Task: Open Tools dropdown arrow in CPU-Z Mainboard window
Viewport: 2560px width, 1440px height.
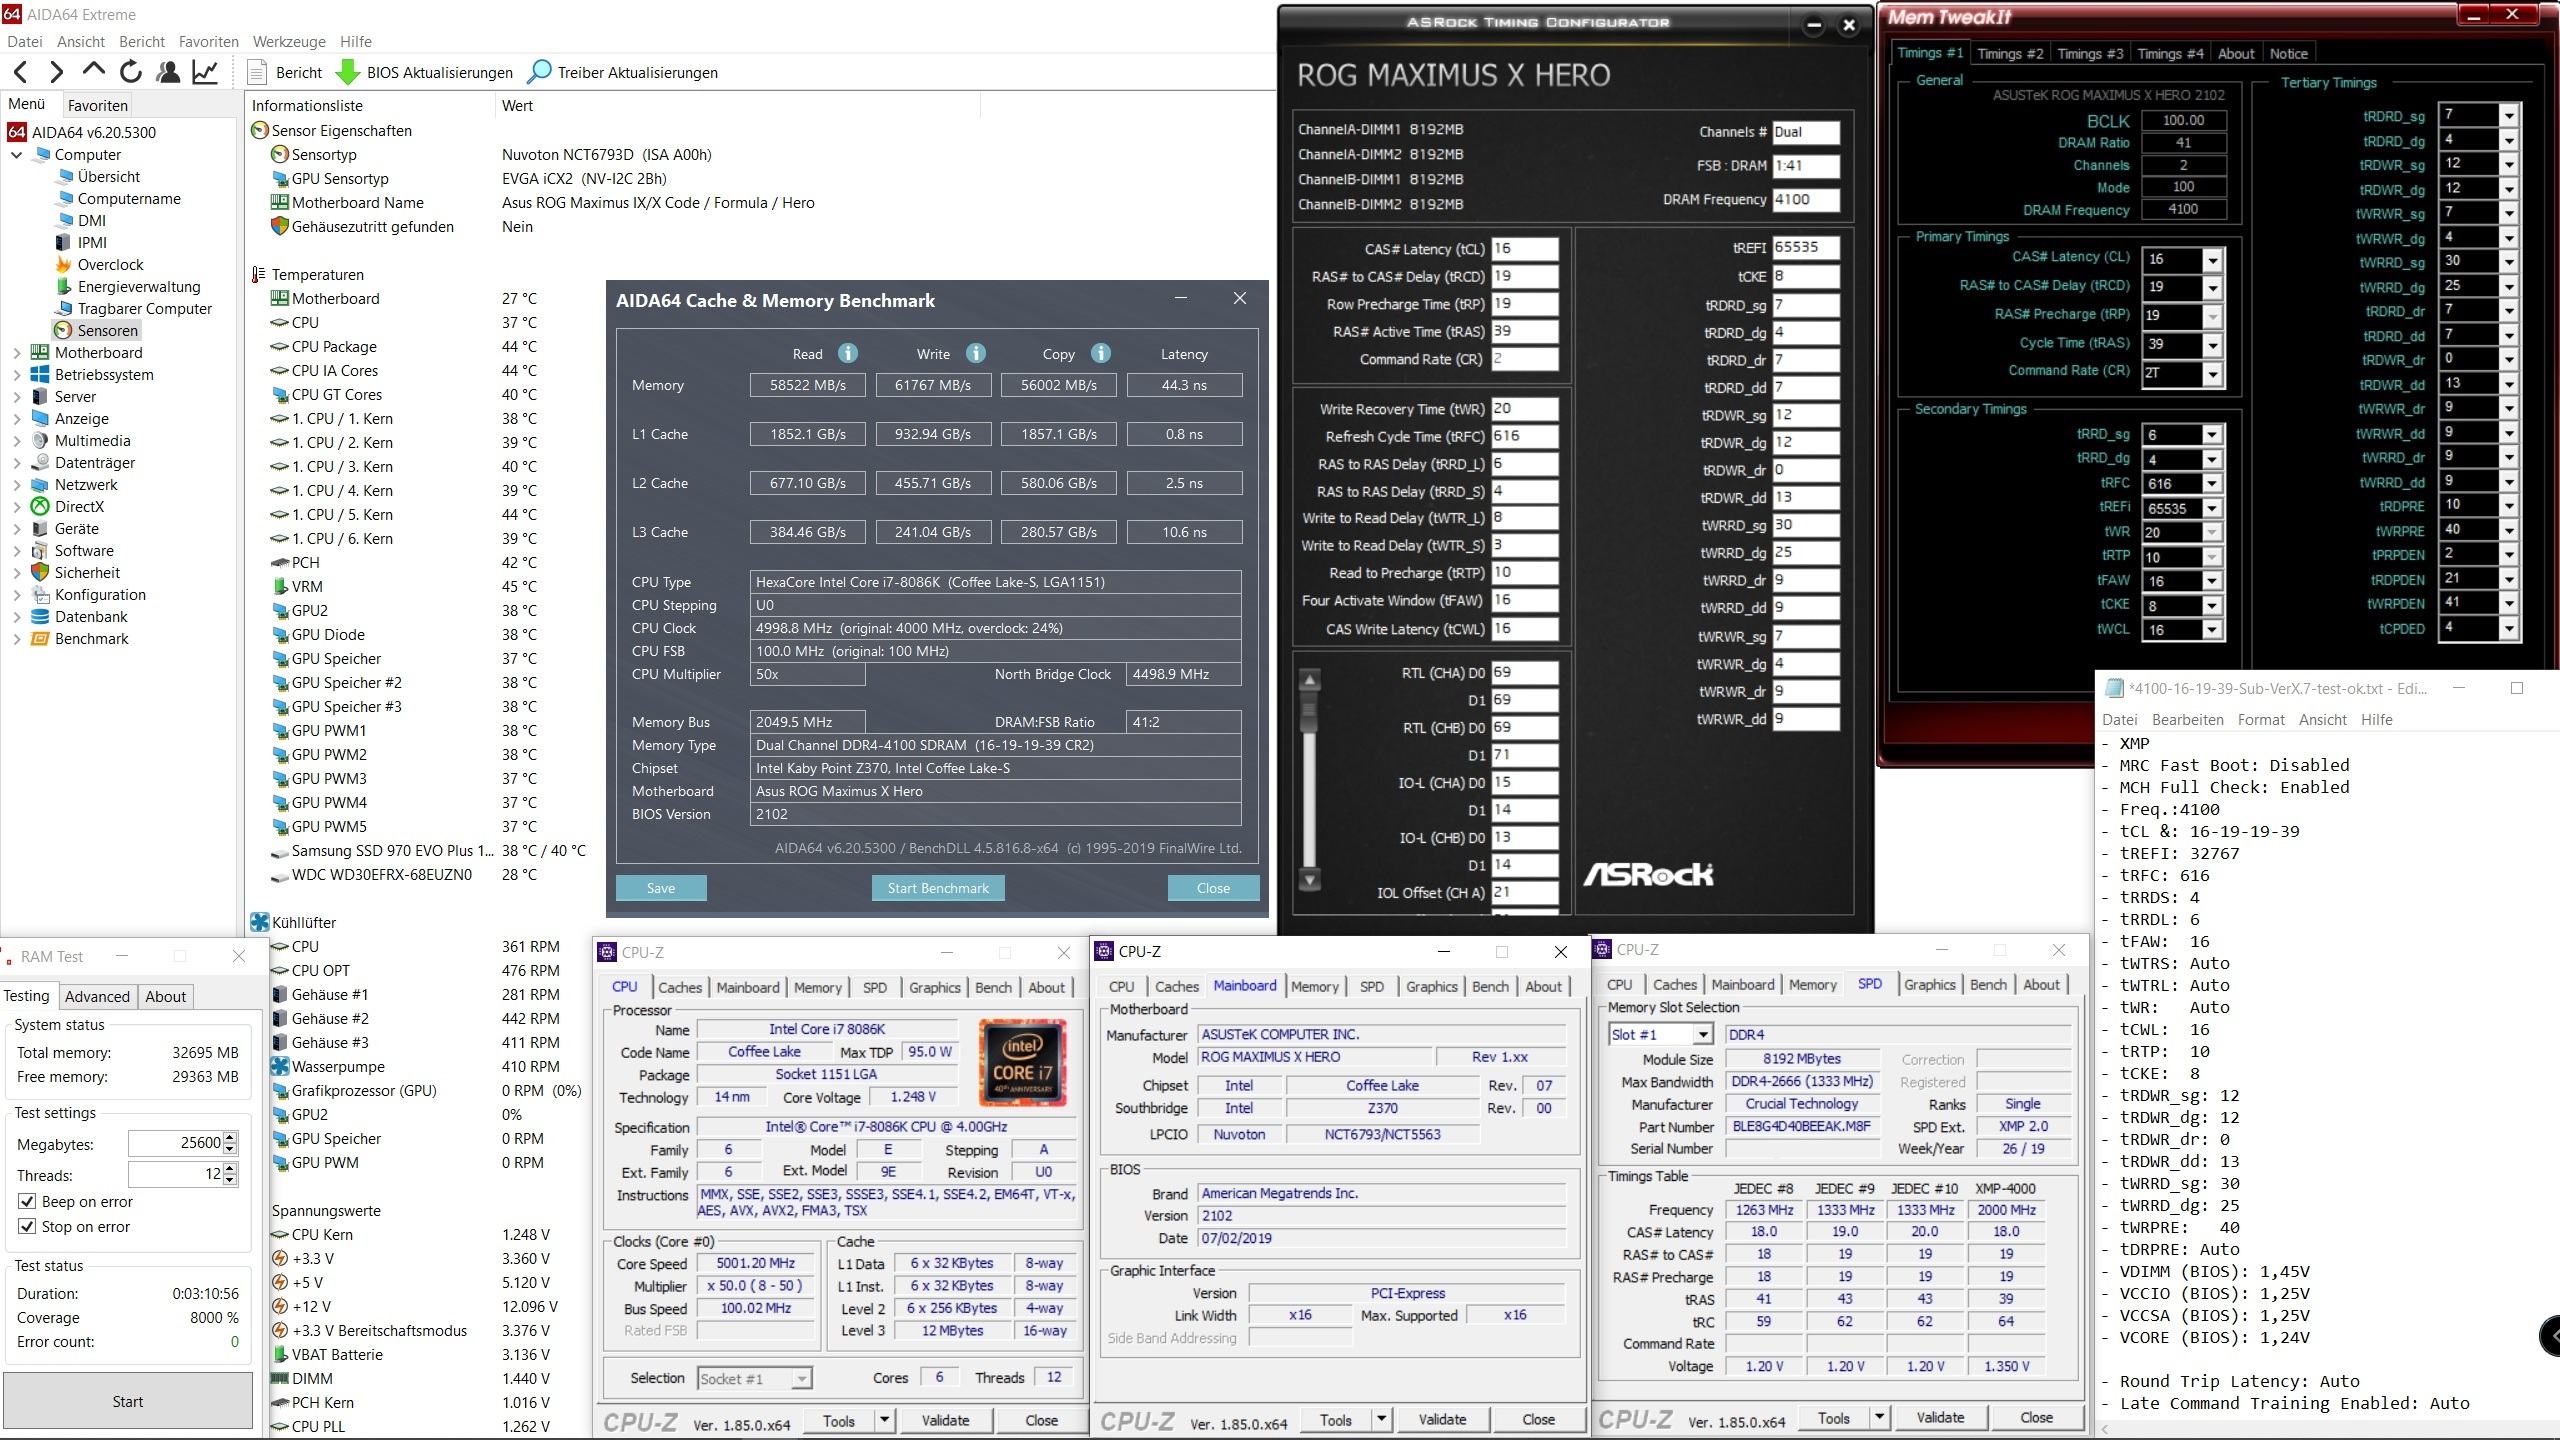Action: click(1381, 1419)
